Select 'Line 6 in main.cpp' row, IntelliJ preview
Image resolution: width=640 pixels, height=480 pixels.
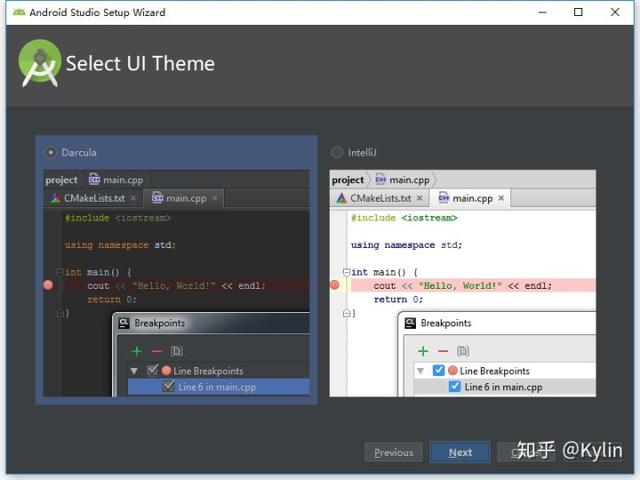pyautogui.click(x=505, y=387)
